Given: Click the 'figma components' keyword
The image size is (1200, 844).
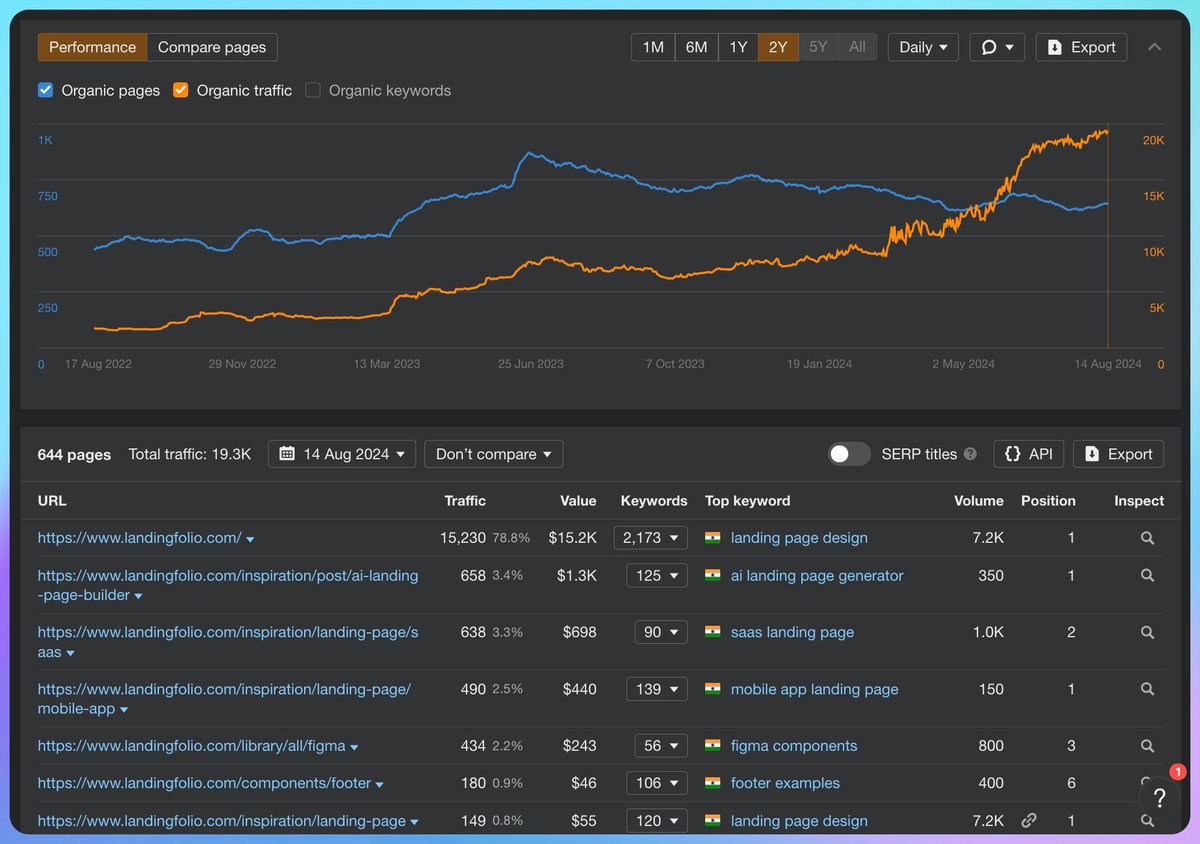Looking at the screenshot, I should (x=794, y=746).
